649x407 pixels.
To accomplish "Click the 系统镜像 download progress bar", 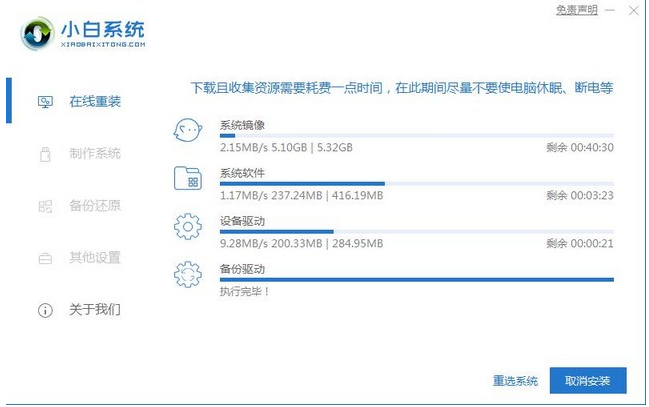I will (416, 135).
